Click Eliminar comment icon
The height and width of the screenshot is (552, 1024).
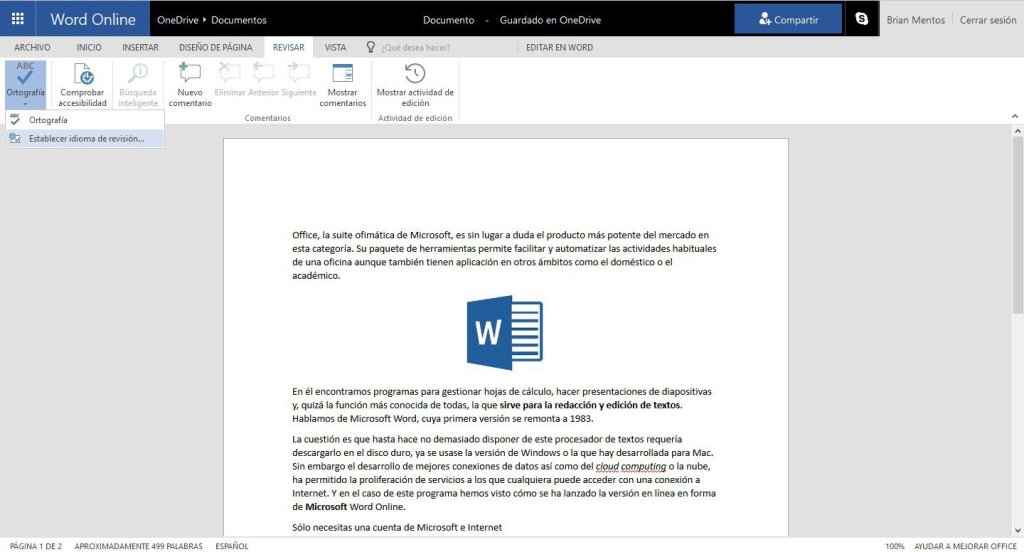tap(230, 80)
